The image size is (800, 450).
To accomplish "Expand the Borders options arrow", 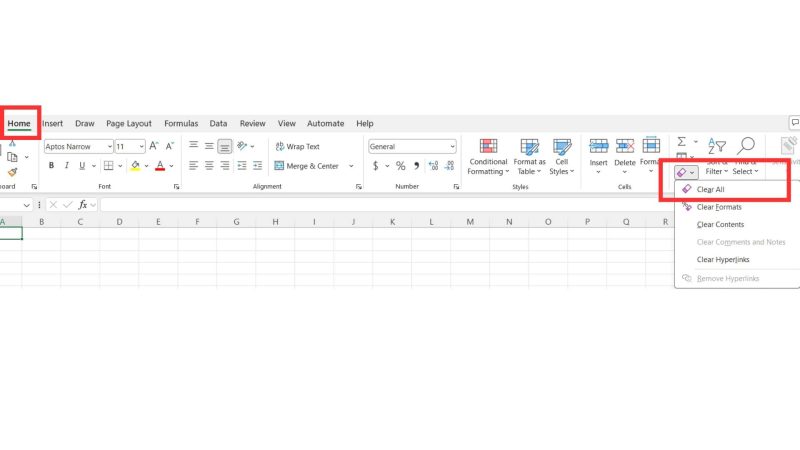I will [120, 166].
